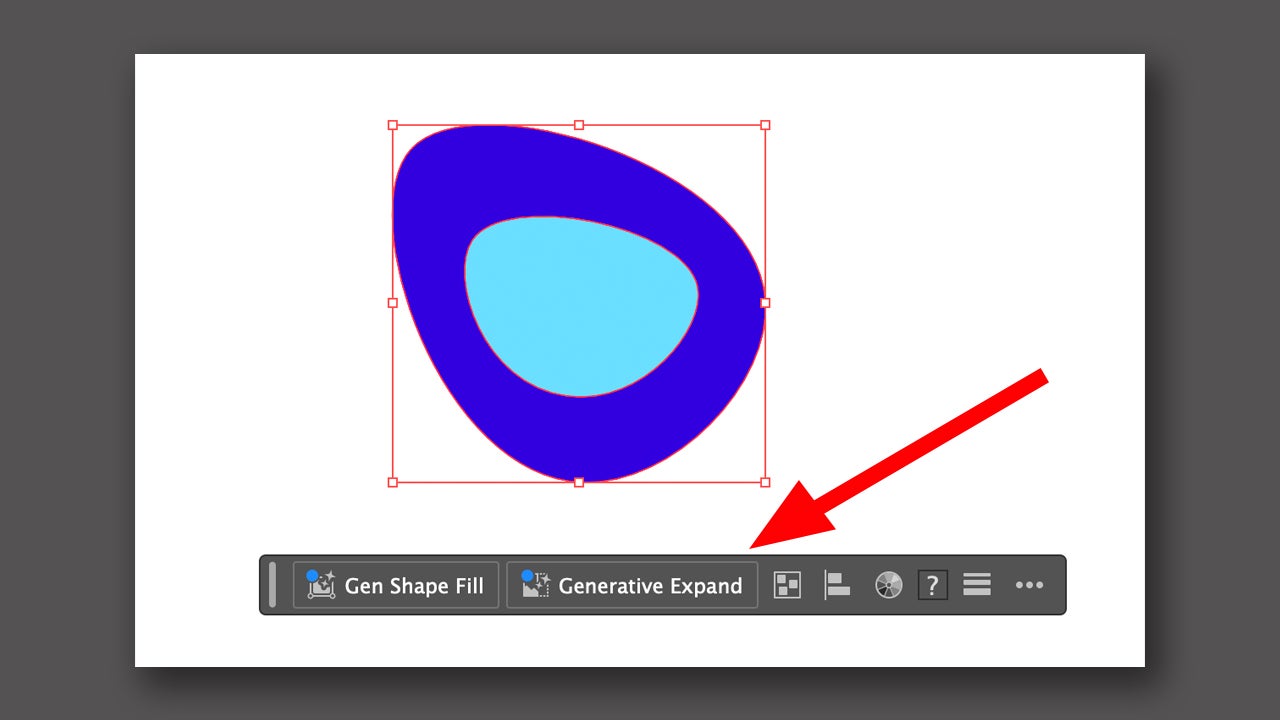The width and height of the screenshot is (1280, 720).
Task: Click the left-middle bounding box handle
Action: coord(393,302)
